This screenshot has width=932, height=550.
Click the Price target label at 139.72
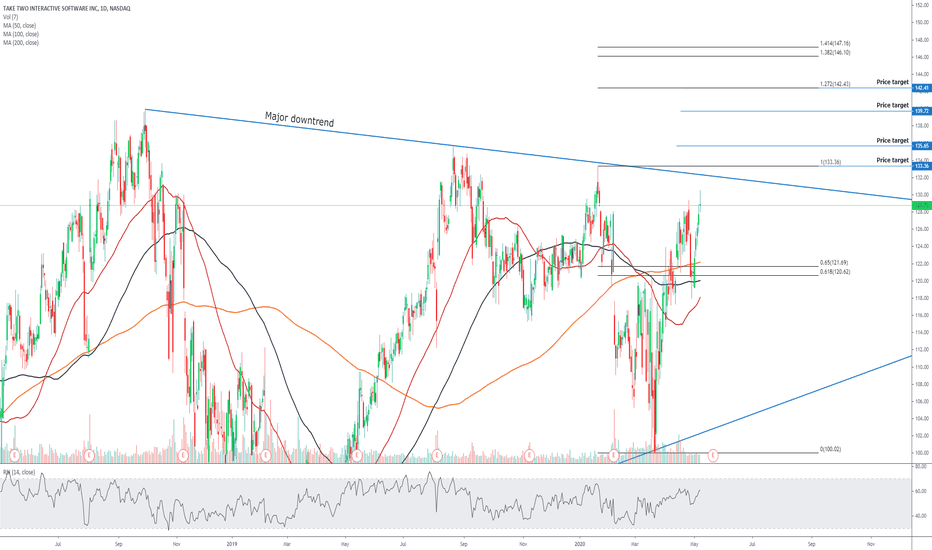(x=892, y=105)
